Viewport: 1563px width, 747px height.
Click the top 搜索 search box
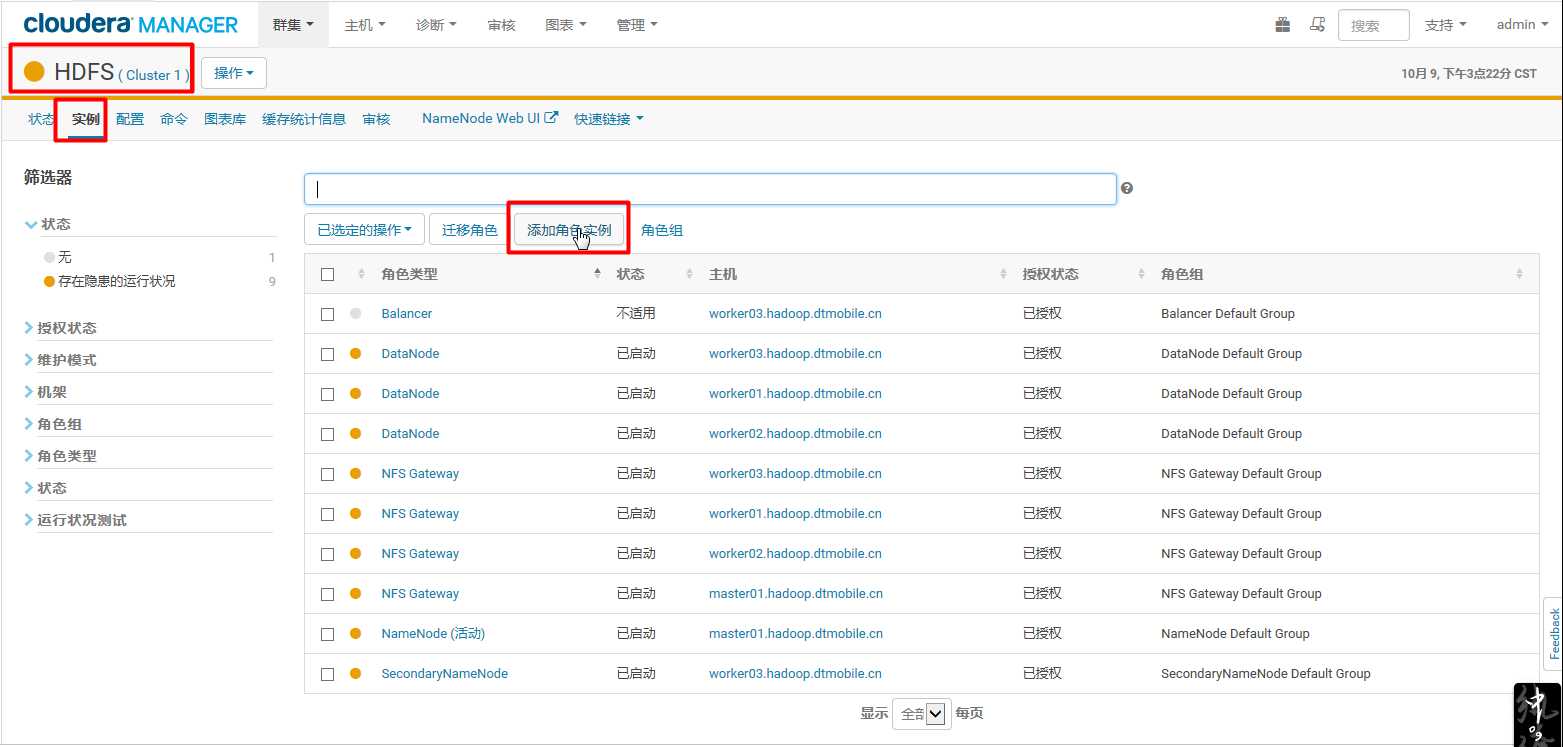pyautogui.click(x=1373, y=25)
